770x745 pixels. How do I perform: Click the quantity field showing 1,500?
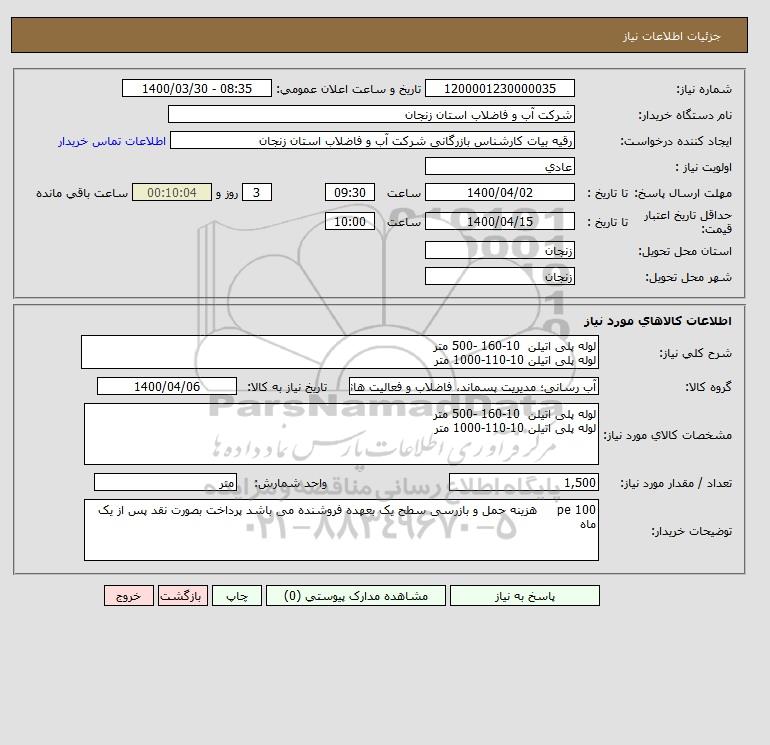[x=524, y=482]
